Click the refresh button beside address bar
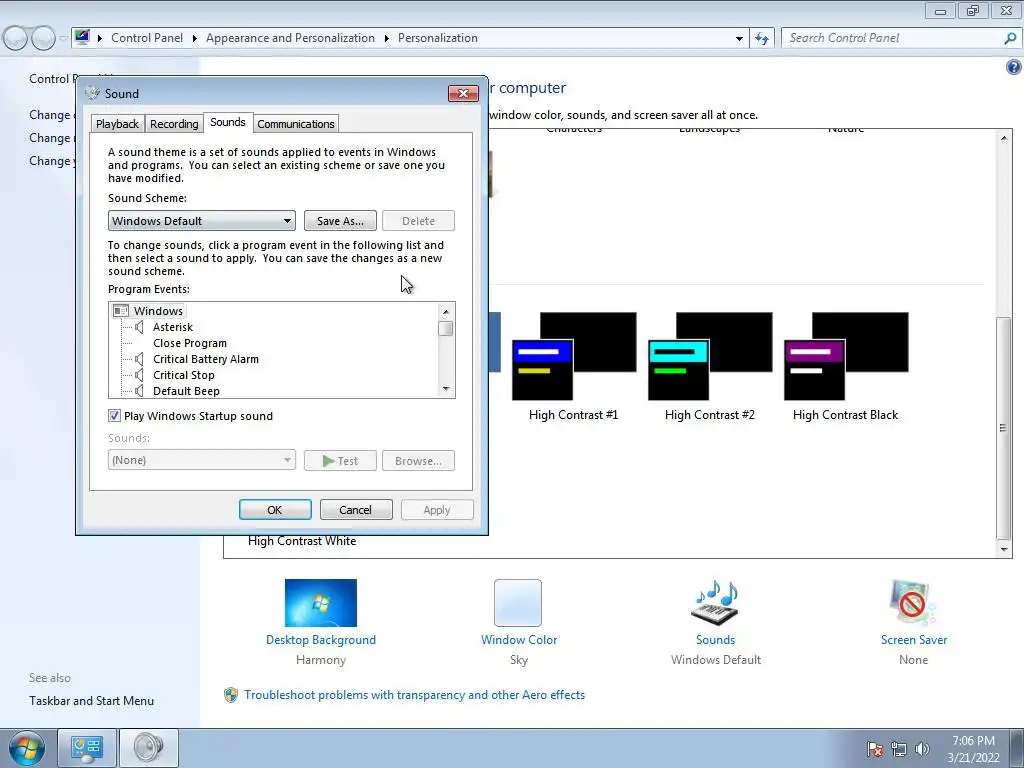Screen dimensions: 1024x768 761,39
